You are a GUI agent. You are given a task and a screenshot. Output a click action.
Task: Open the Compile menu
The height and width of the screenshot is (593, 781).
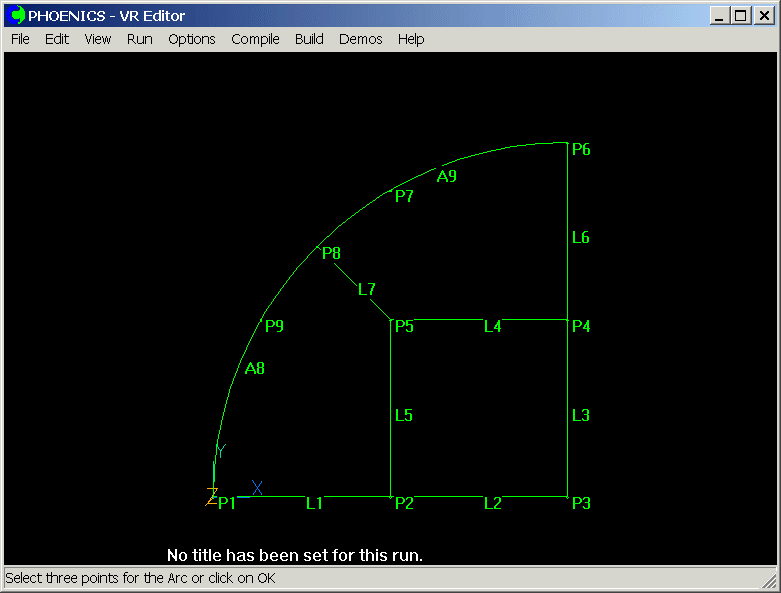[x=255, y=39]
